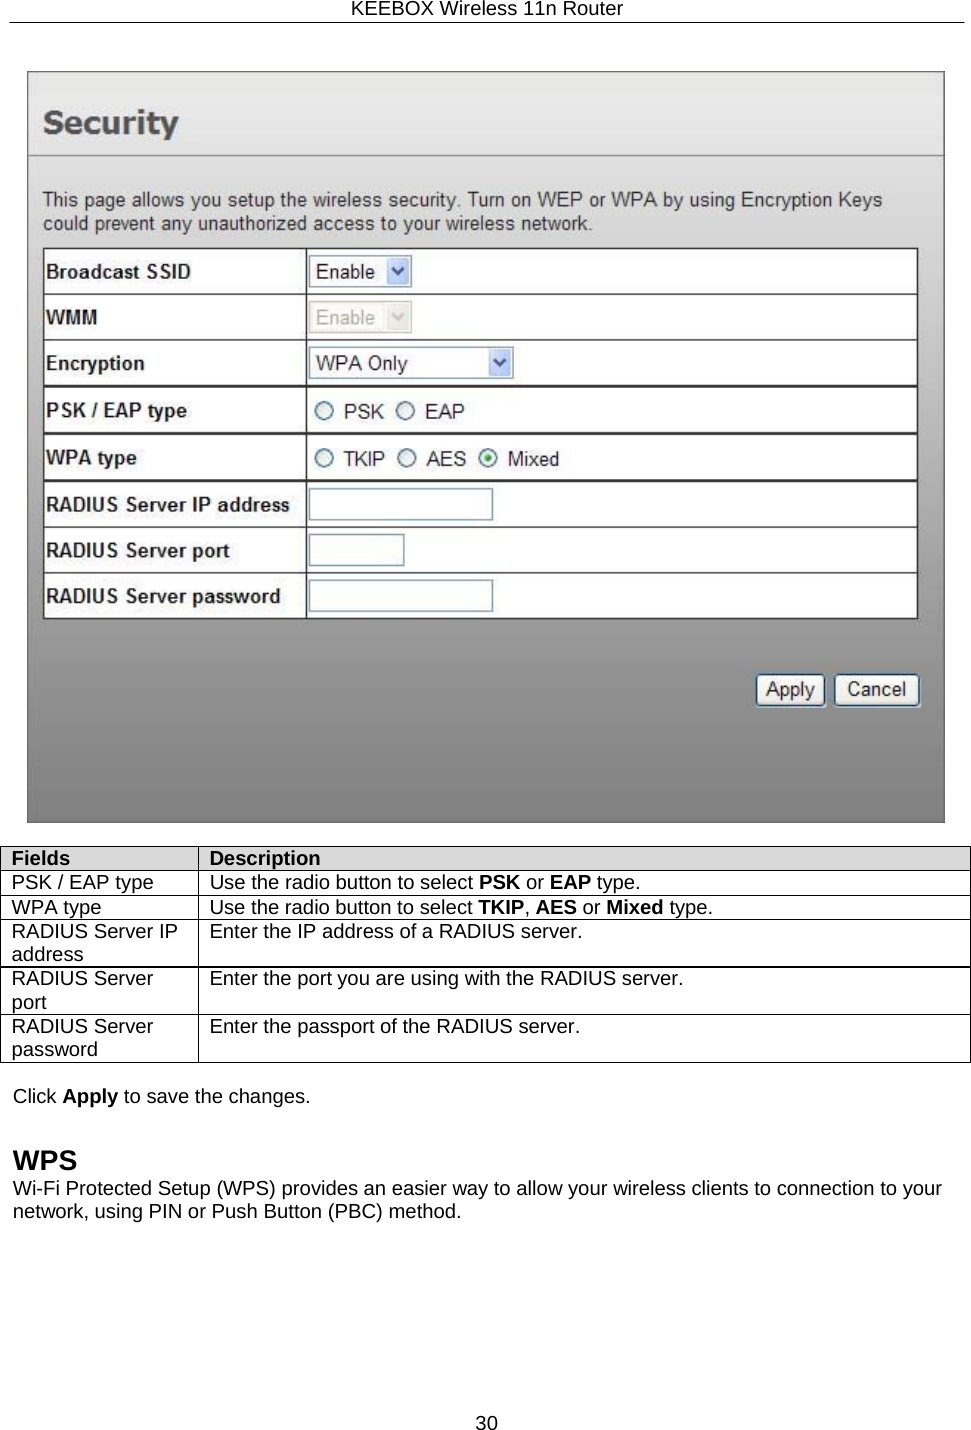971x1430 pixels.
Task: Click inside the RADIUS Server password field
Action: click(400, 595)
